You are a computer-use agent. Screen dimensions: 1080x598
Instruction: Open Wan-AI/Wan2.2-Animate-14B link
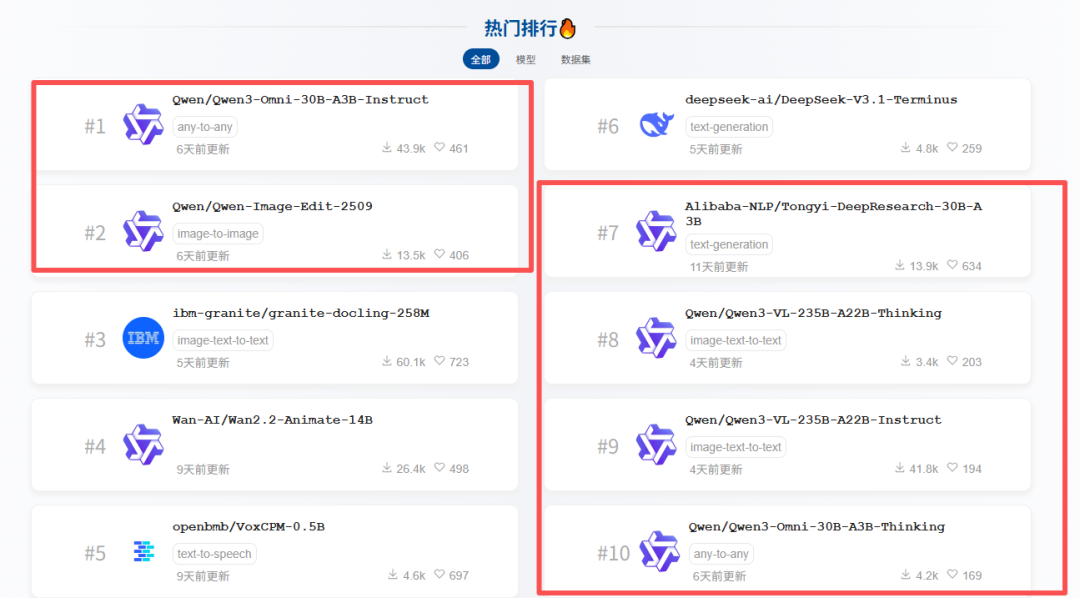[272, 420]
